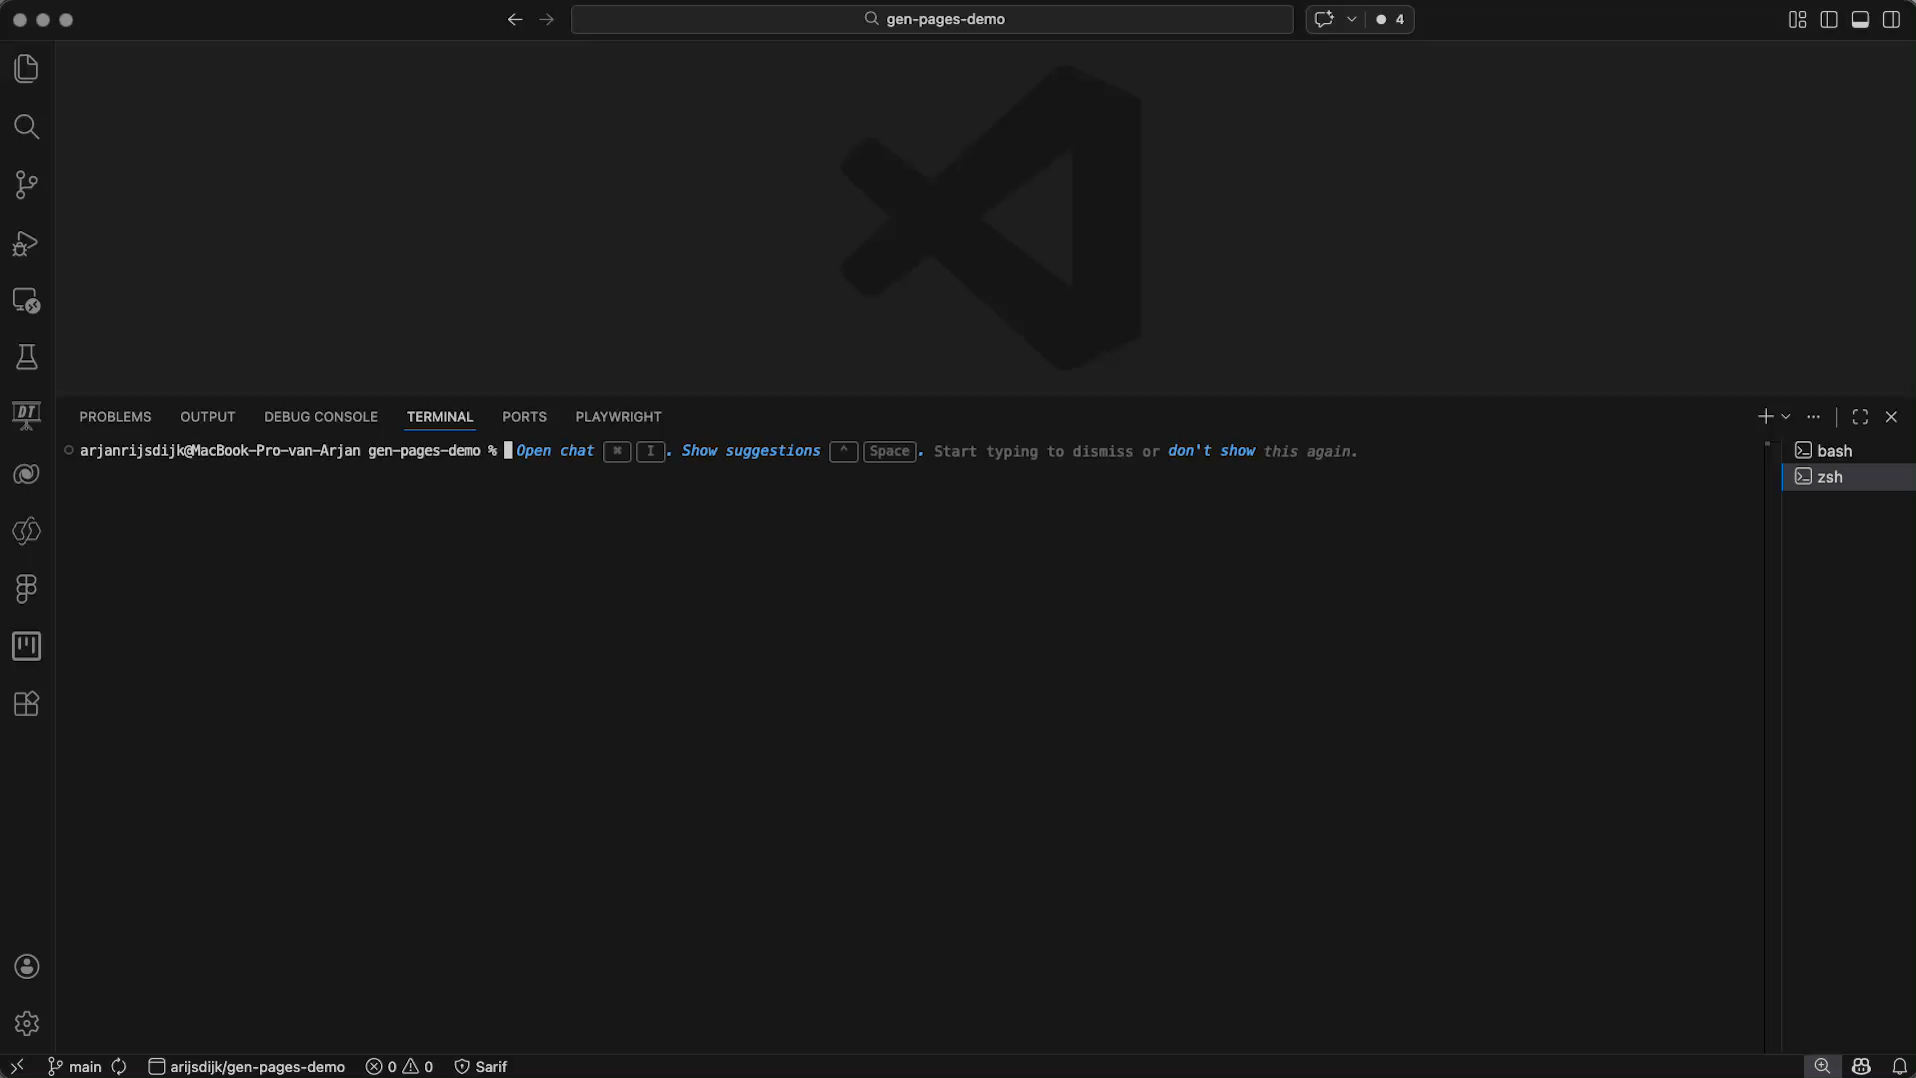Click the gen-pages-demo command center search box
Screen dimensions: 1916x1078
[x=932, y=19]
